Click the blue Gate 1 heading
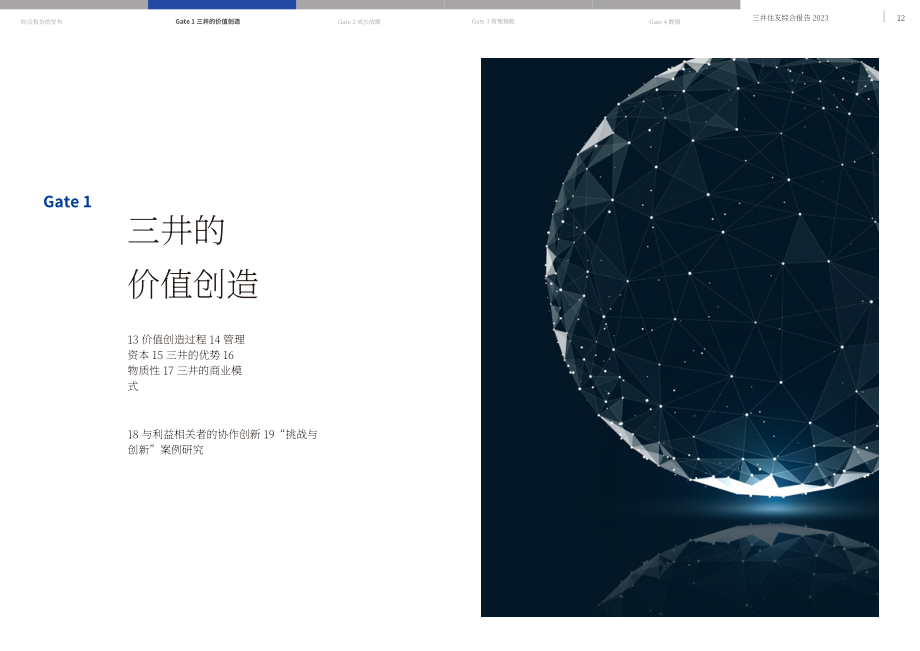This screenshot has height=651, width=920. tap(67, 202)
